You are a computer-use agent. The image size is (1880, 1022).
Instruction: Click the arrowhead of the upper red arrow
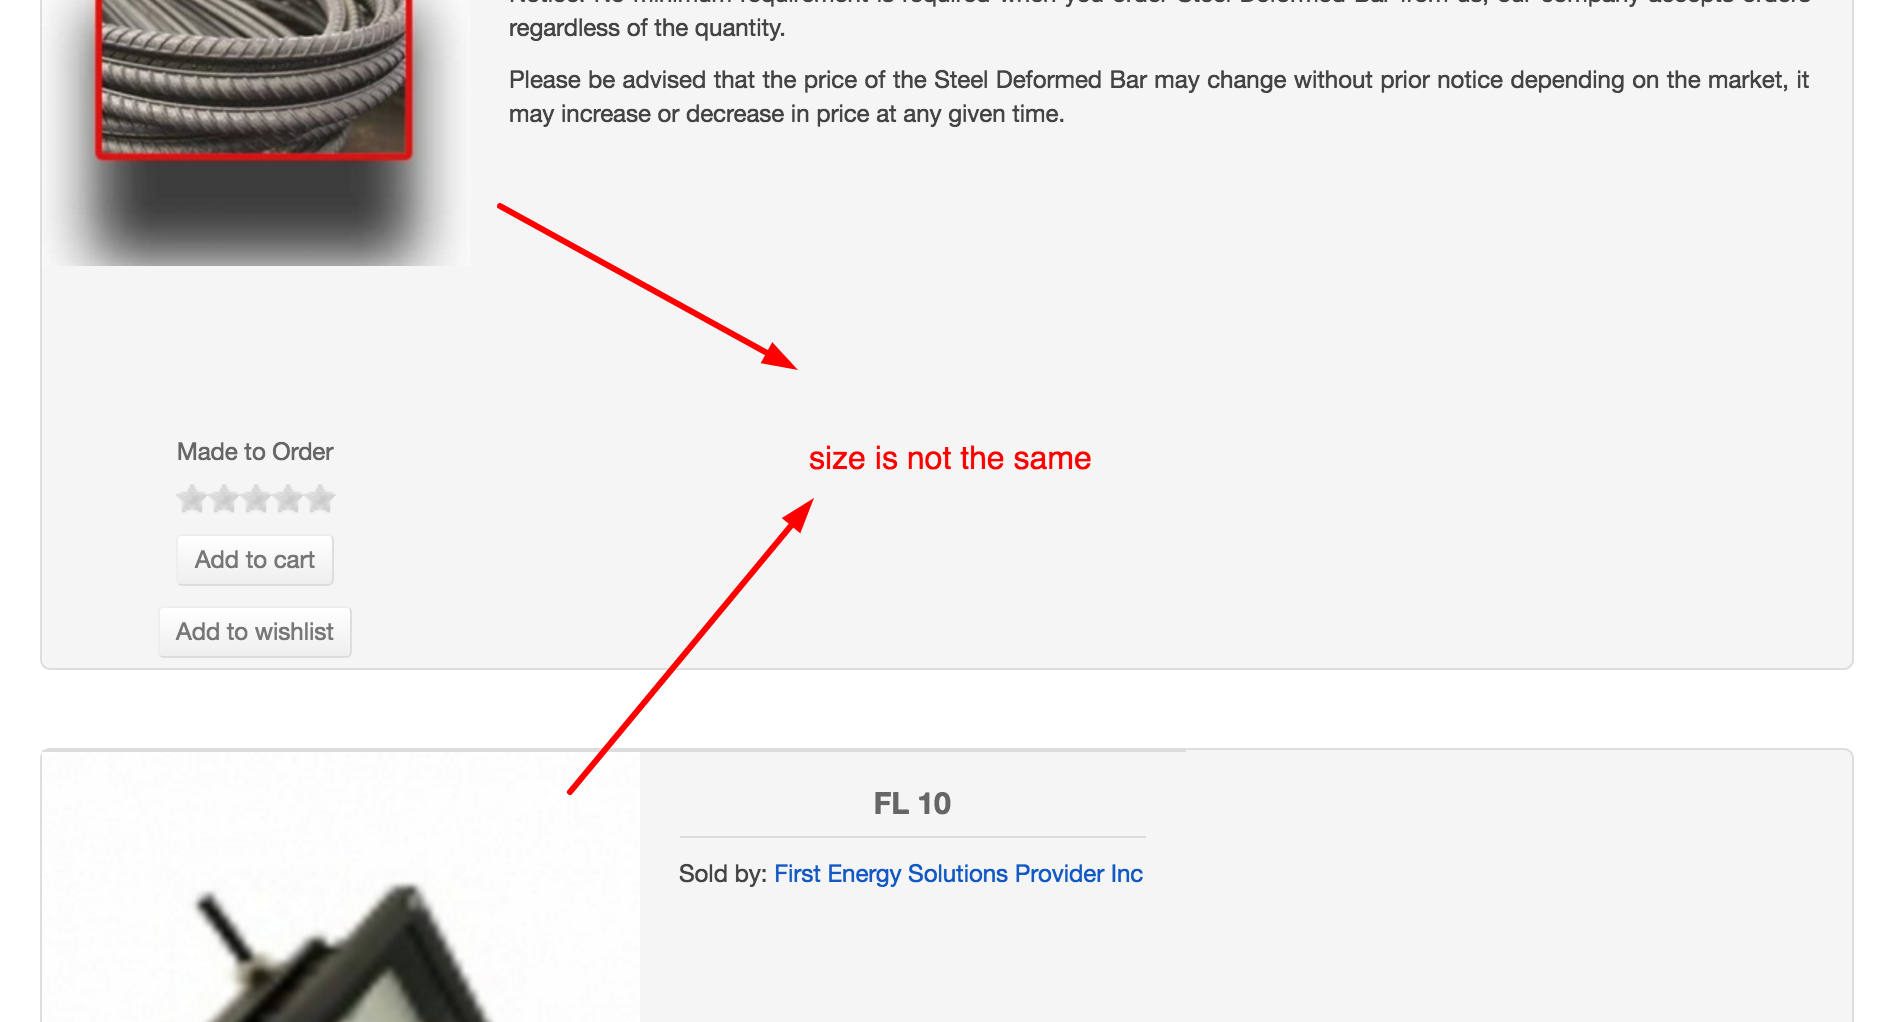(x=780, y=357)
